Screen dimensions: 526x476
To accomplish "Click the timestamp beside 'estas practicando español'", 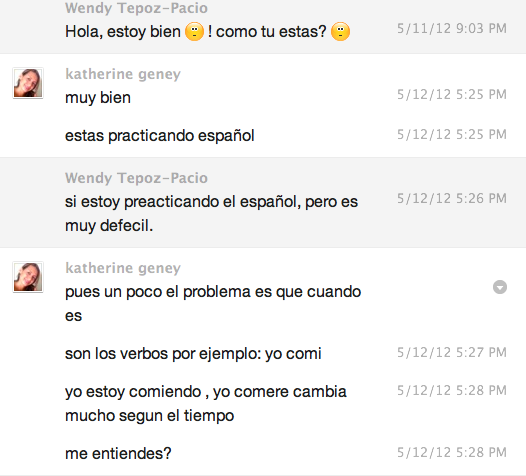I will 452,135.
